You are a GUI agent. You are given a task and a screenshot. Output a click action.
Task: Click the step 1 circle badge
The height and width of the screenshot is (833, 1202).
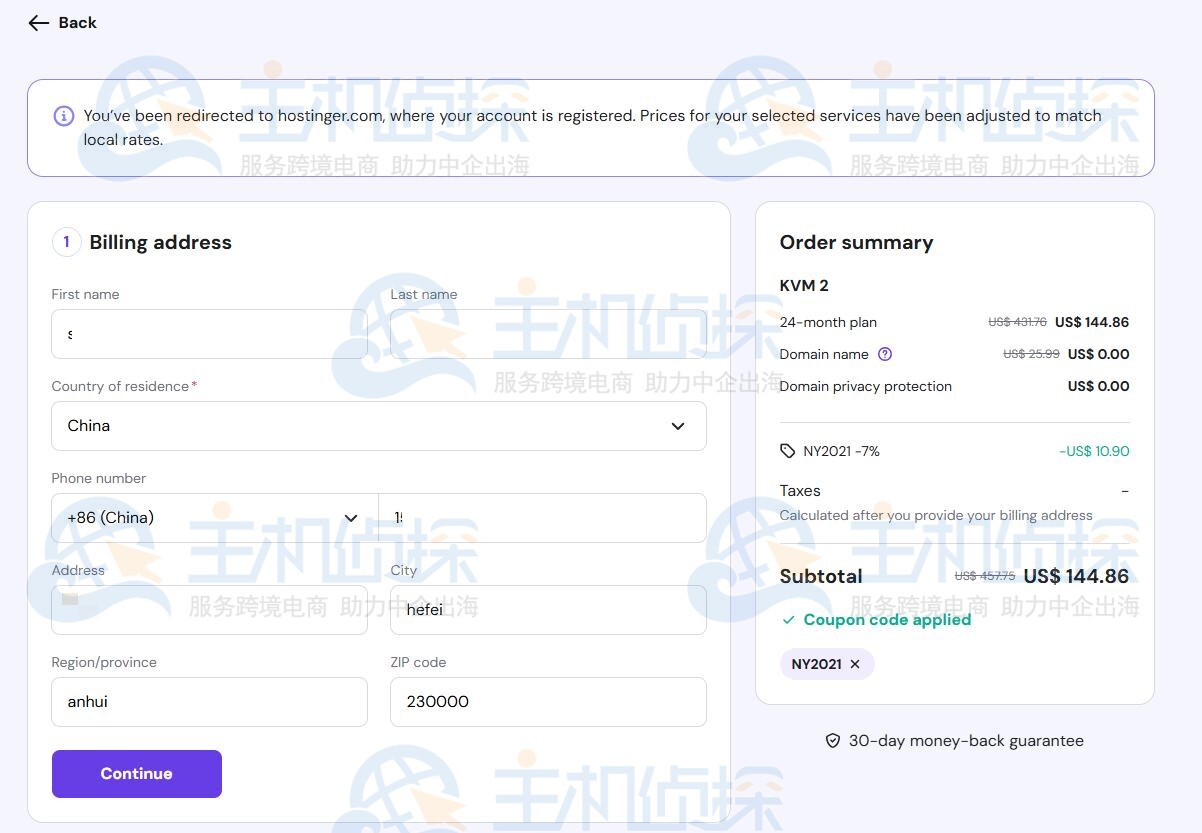pyautogui.click(x=66, y=242)
